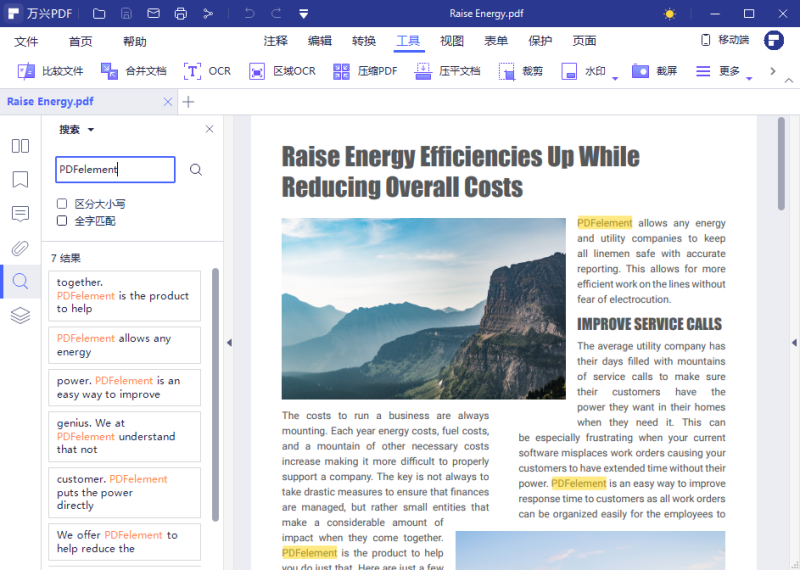This screenshot has height=570, width=800.
Task: Open the user account avatar icon
Action: coord(773,40)
